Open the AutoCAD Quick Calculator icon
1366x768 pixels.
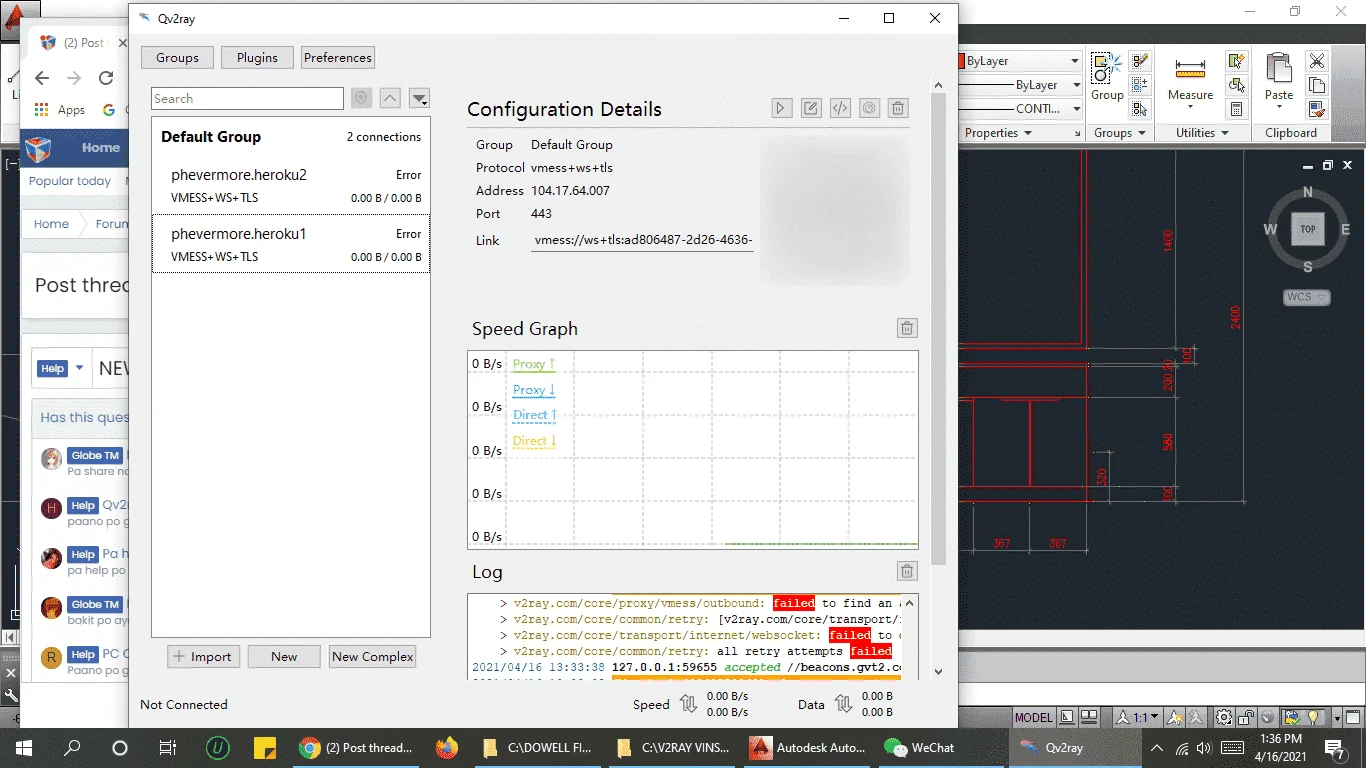pyautogui.click(x=1237, y=109)
